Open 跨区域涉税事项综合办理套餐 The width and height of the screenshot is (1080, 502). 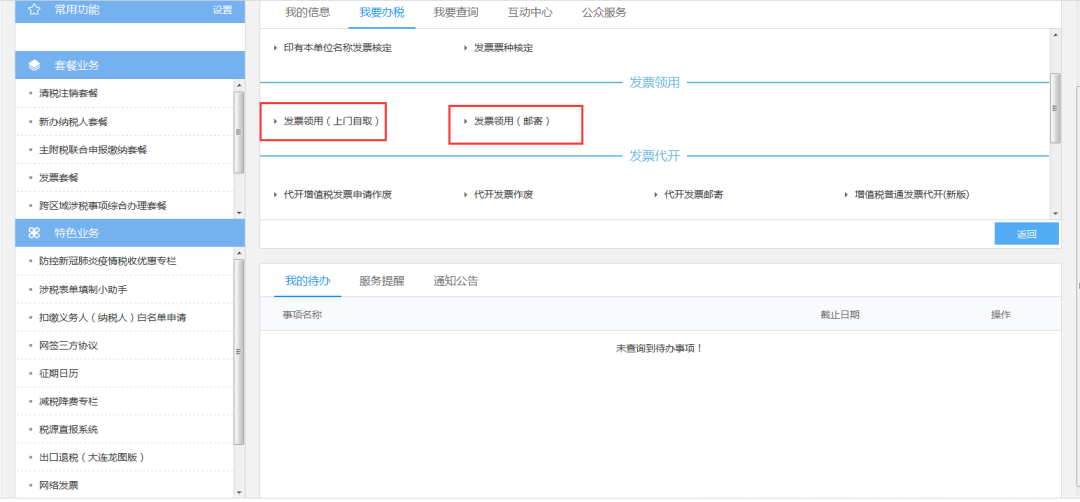pyautogui.click(x=103, y=205)
